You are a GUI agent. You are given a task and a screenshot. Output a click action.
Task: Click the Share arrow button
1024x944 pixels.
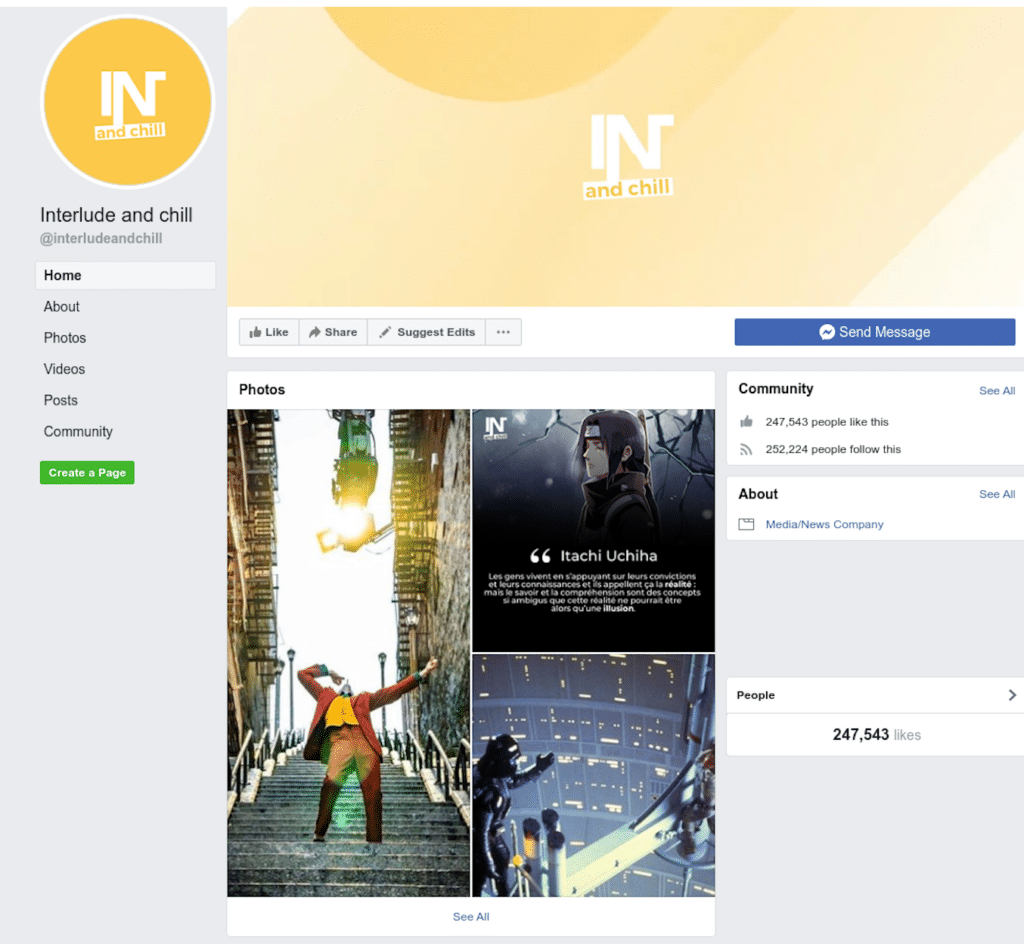(x=333, y=332)
